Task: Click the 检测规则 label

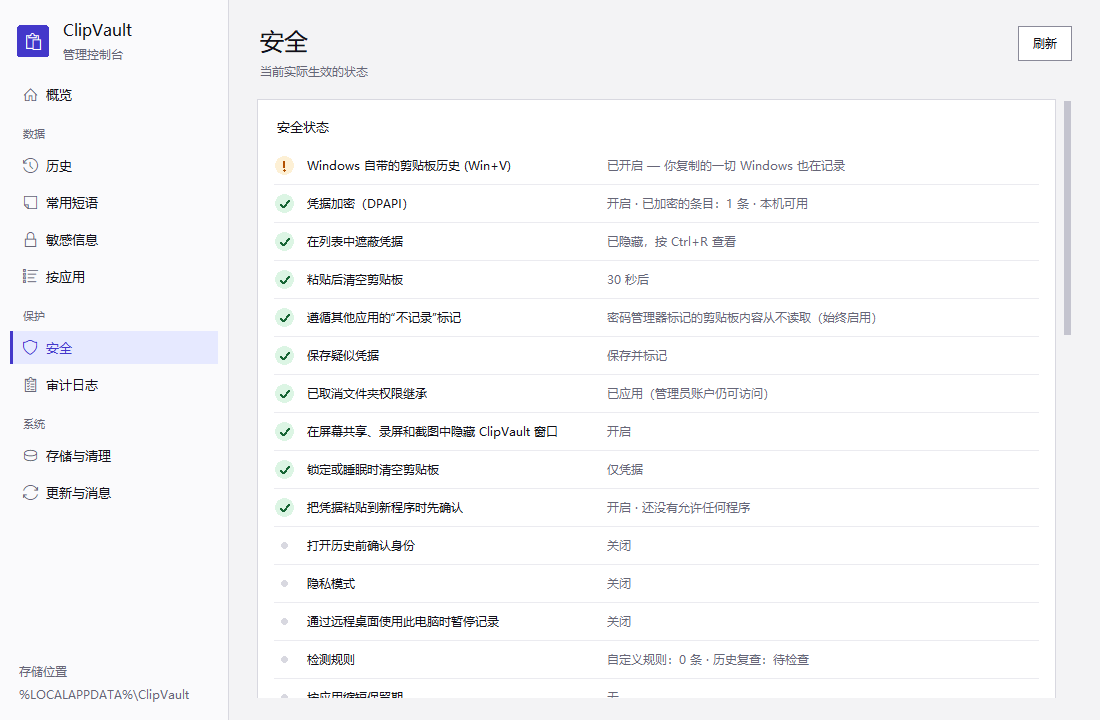Action: click(330, 659)
